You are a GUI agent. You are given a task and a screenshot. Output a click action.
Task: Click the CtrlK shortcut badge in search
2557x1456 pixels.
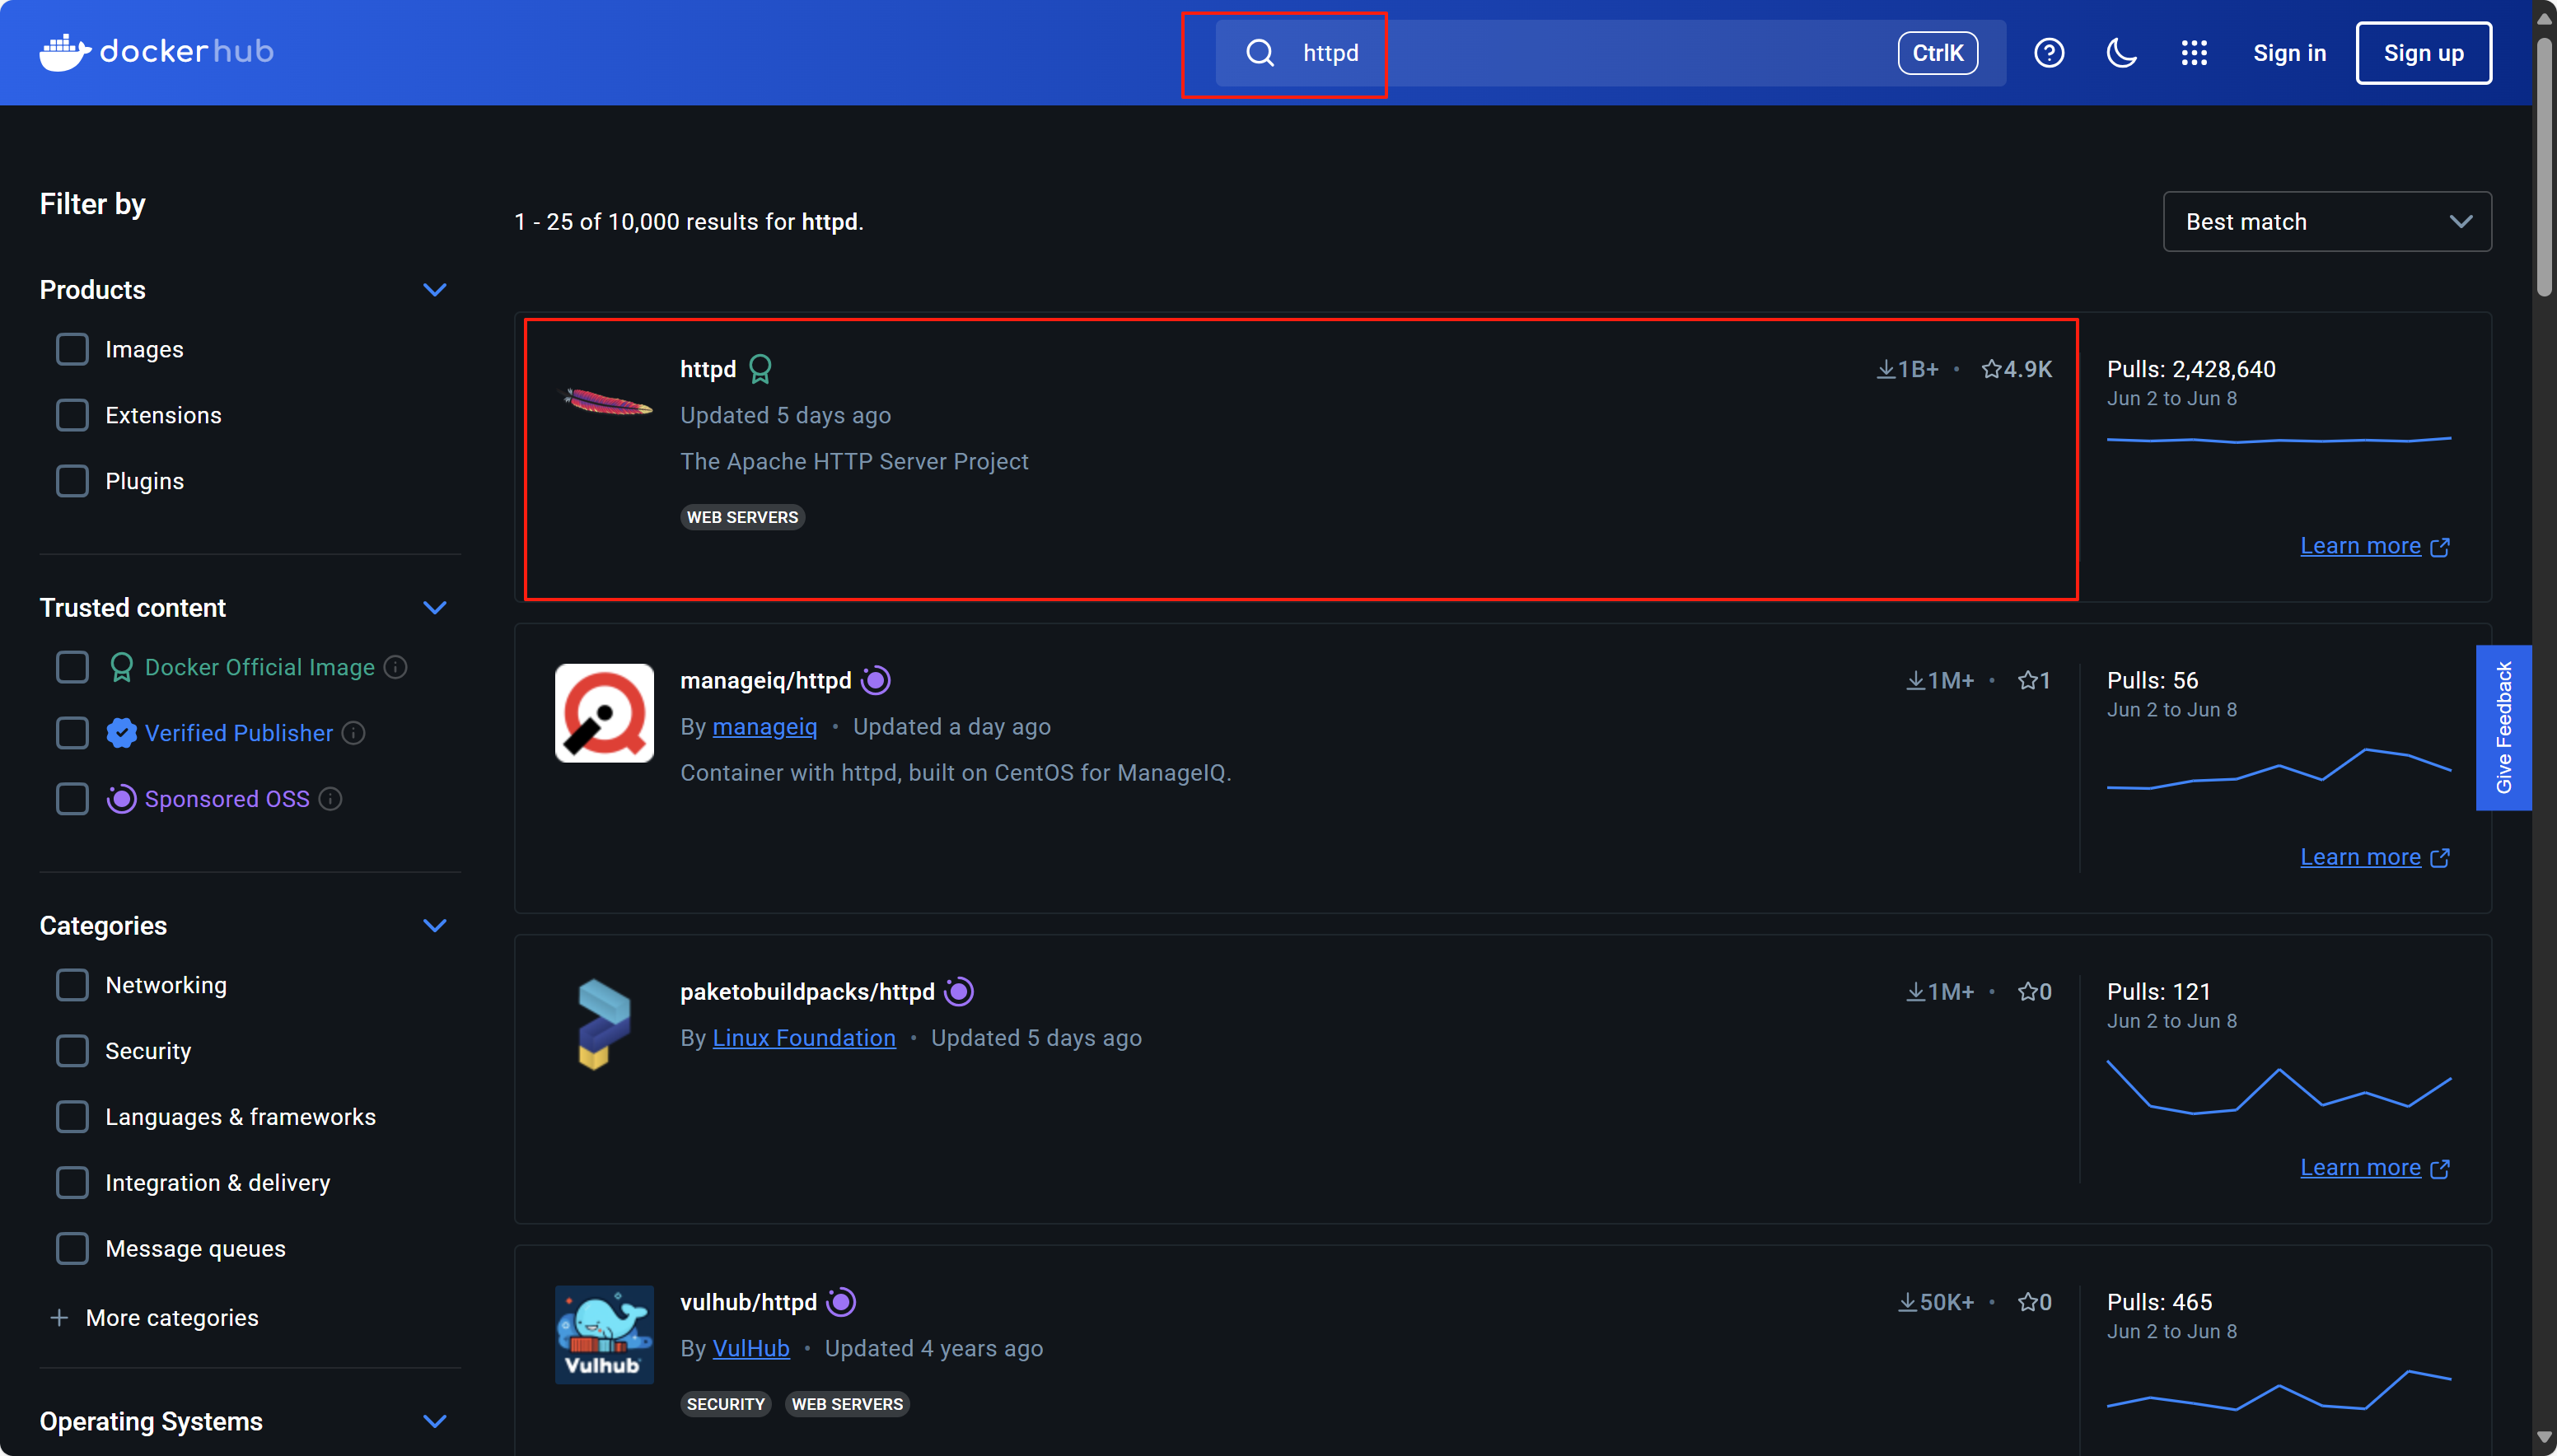pos(1938,53)
